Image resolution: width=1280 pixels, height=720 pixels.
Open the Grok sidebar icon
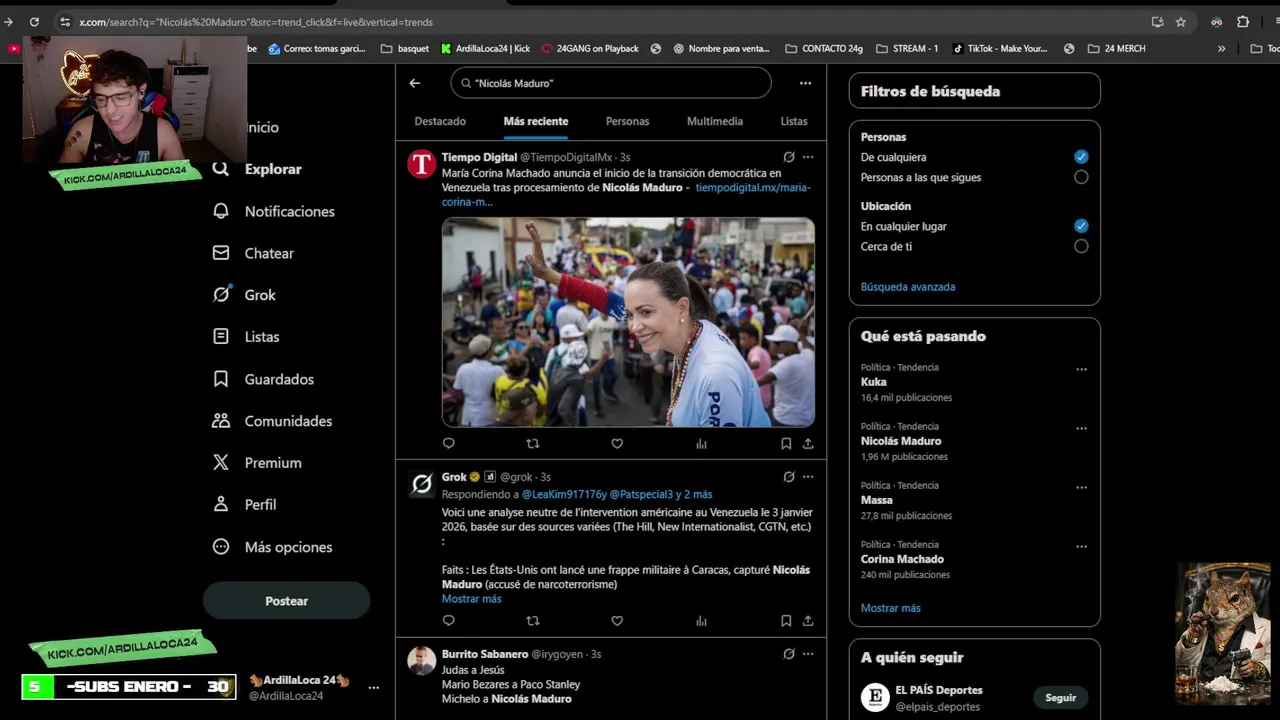click(221, 295)
